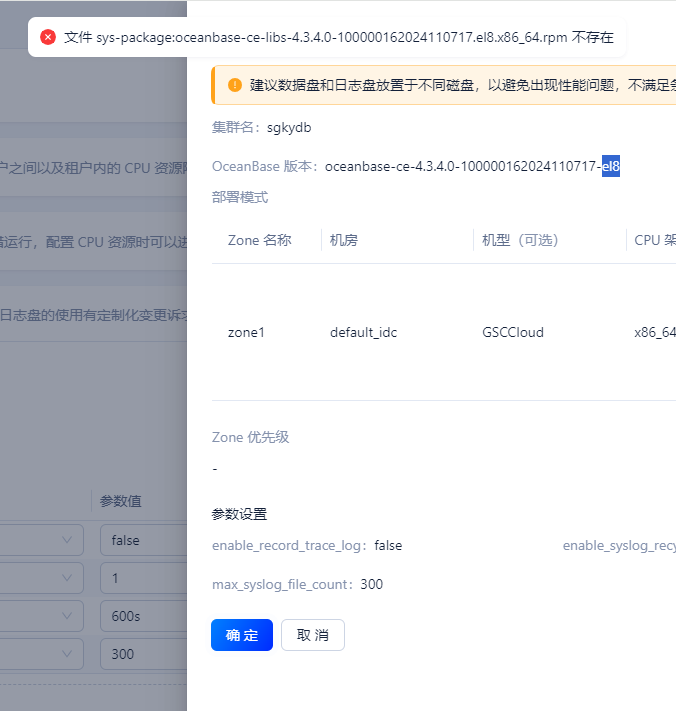Open the dropdown next to the false value
Image resolution: width=676 pixels, height=711 pixels.
click(67, 540)
